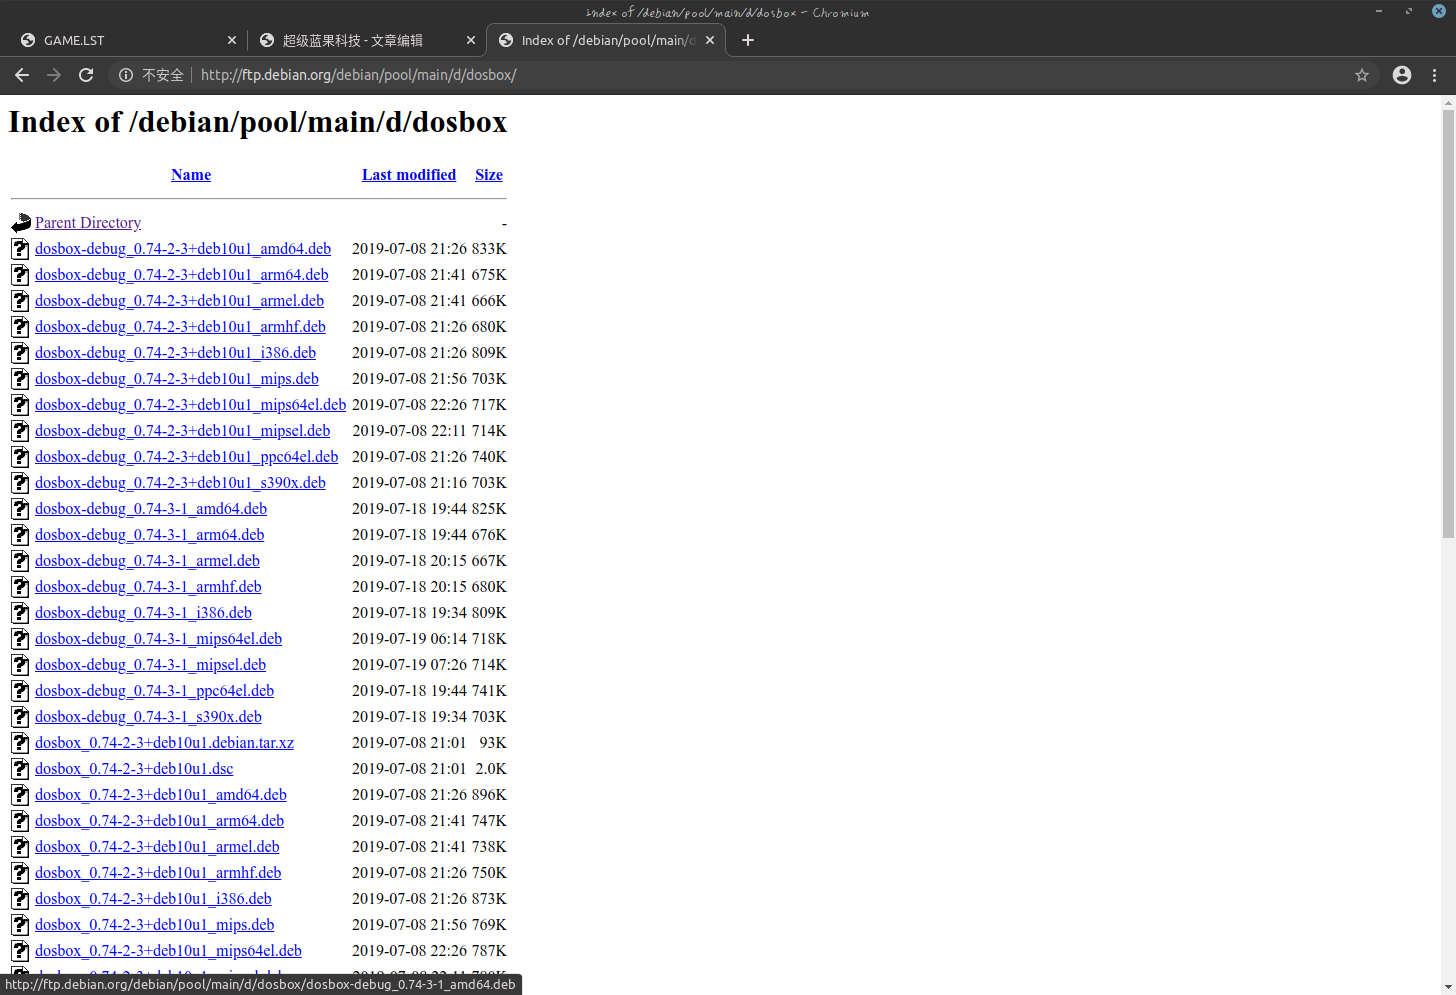Click the Parent Directory folder icon
The height and width of the screenshot is (995, 1456).
(x=21, y=223)
